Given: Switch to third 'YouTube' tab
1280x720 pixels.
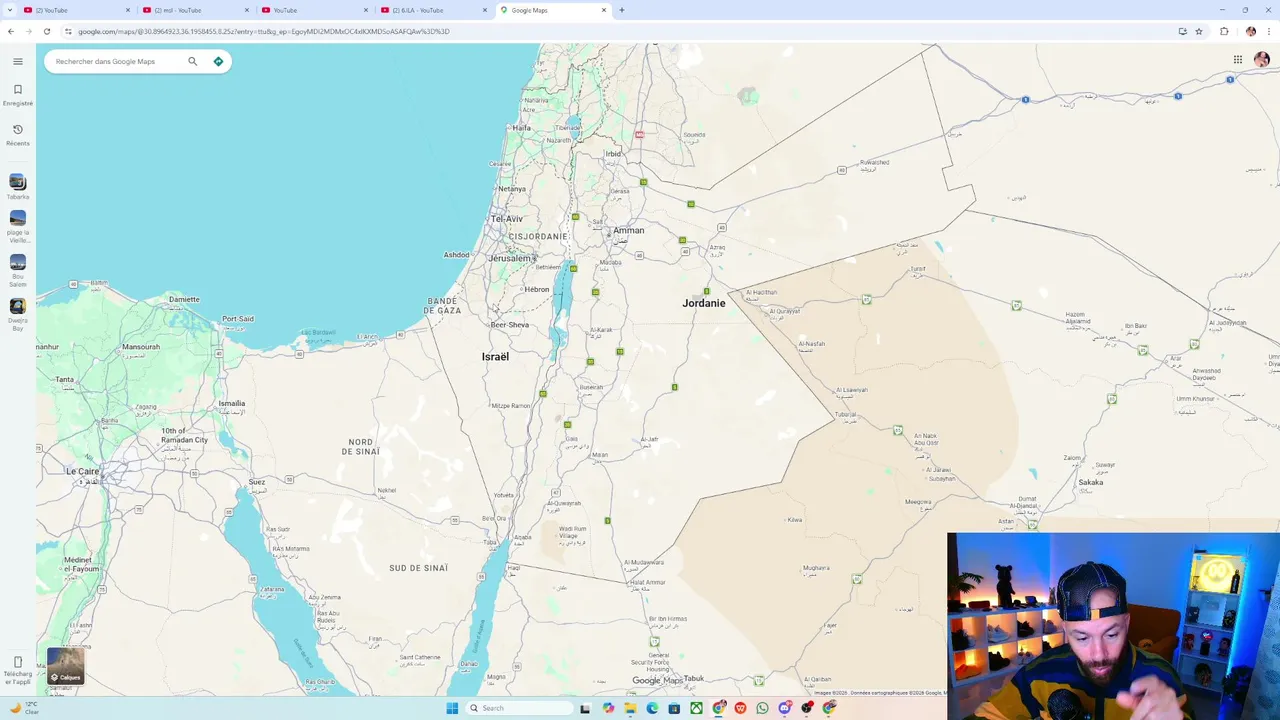Looking at the screenshot, I should coord(315,10).
